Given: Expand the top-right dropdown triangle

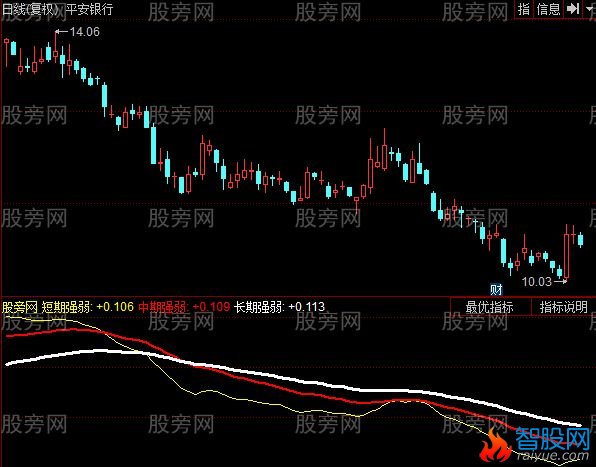Looking at the screenshot, I should tap(590, 9).
